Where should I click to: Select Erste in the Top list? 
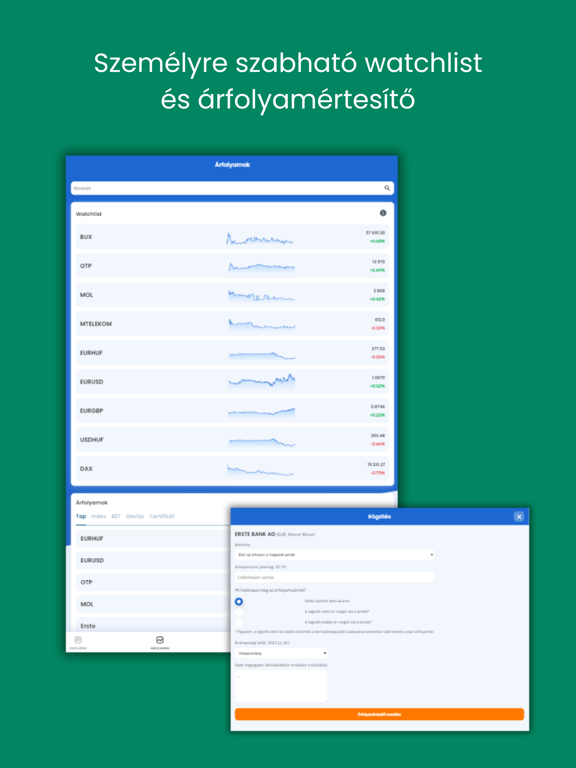153,625
